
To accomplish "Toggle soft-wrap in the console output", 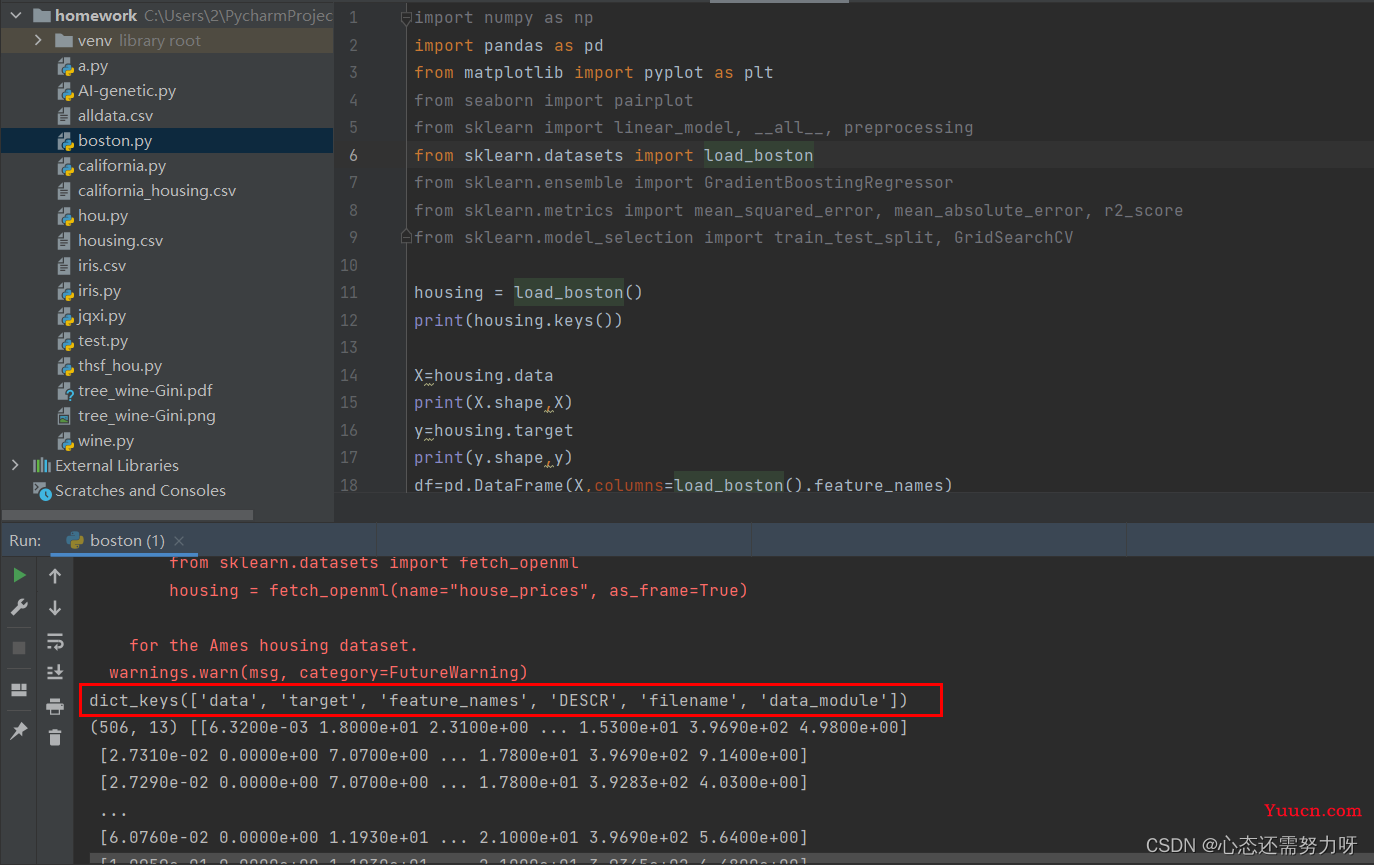I will tap(55, 641).
